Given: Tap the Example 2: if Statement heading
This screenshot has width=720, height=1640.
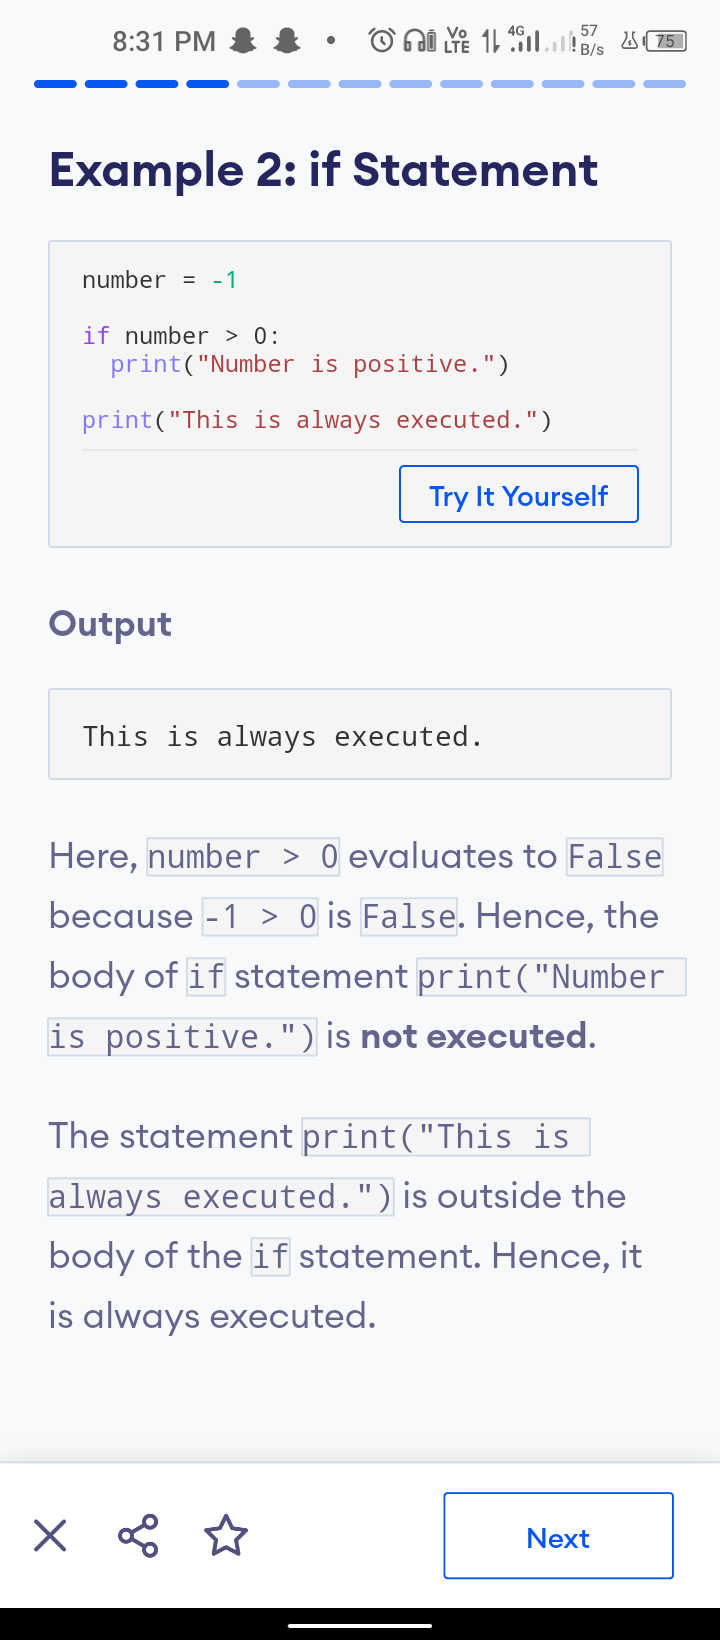Looking at the screenshot, I should [x=324, y=170].
